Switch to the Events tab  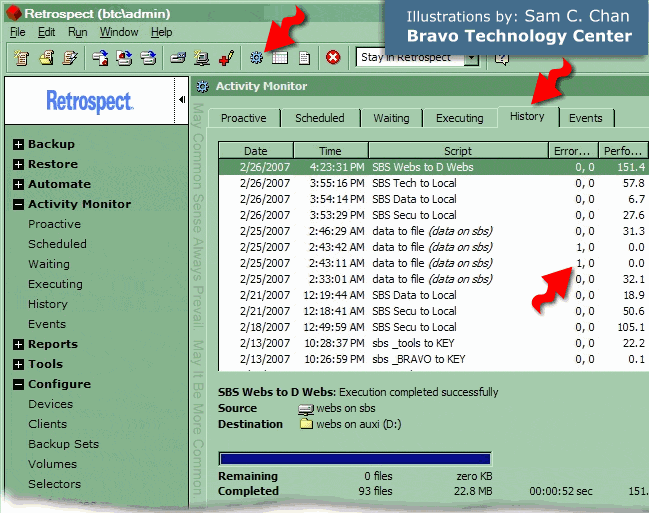coord(585,118)
